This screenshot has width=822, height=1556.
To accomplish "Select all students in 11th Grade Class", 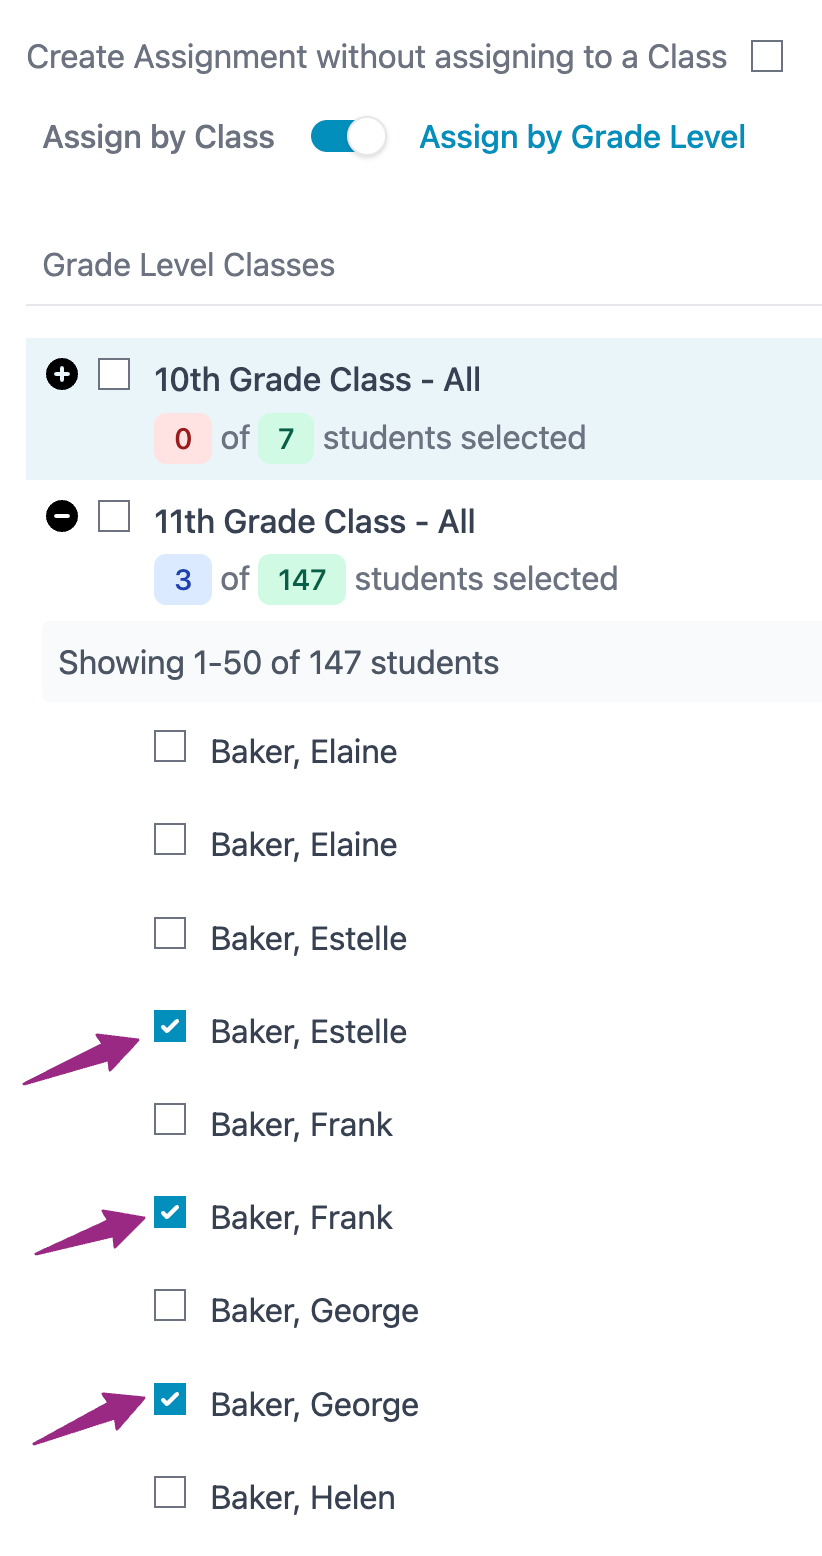I will tap(114, 518).
